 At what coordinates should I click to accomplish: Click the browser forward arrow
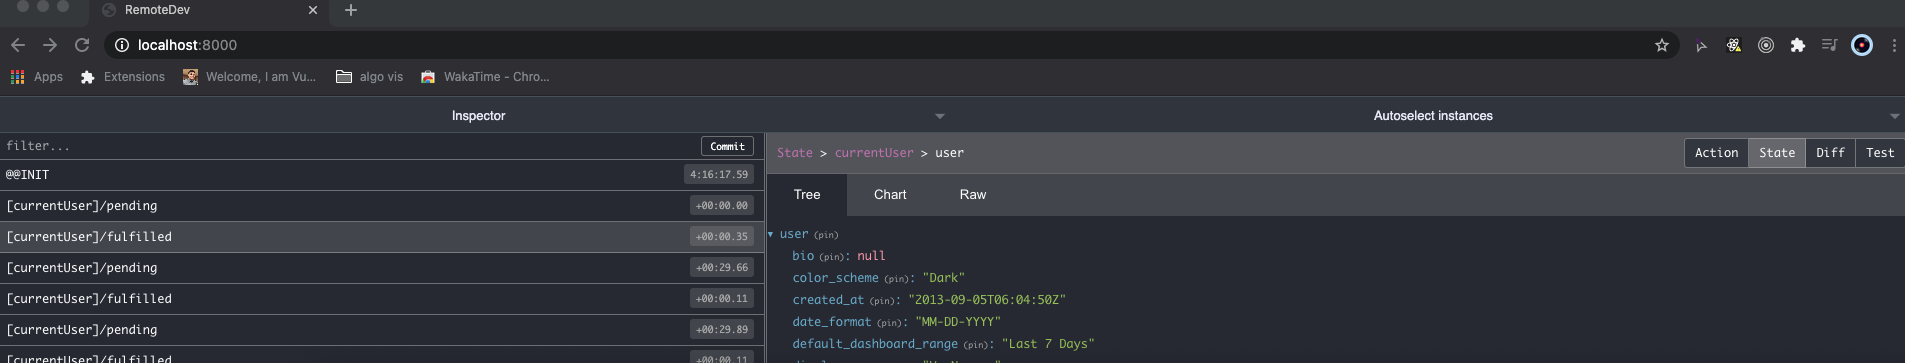click(50, 45)
